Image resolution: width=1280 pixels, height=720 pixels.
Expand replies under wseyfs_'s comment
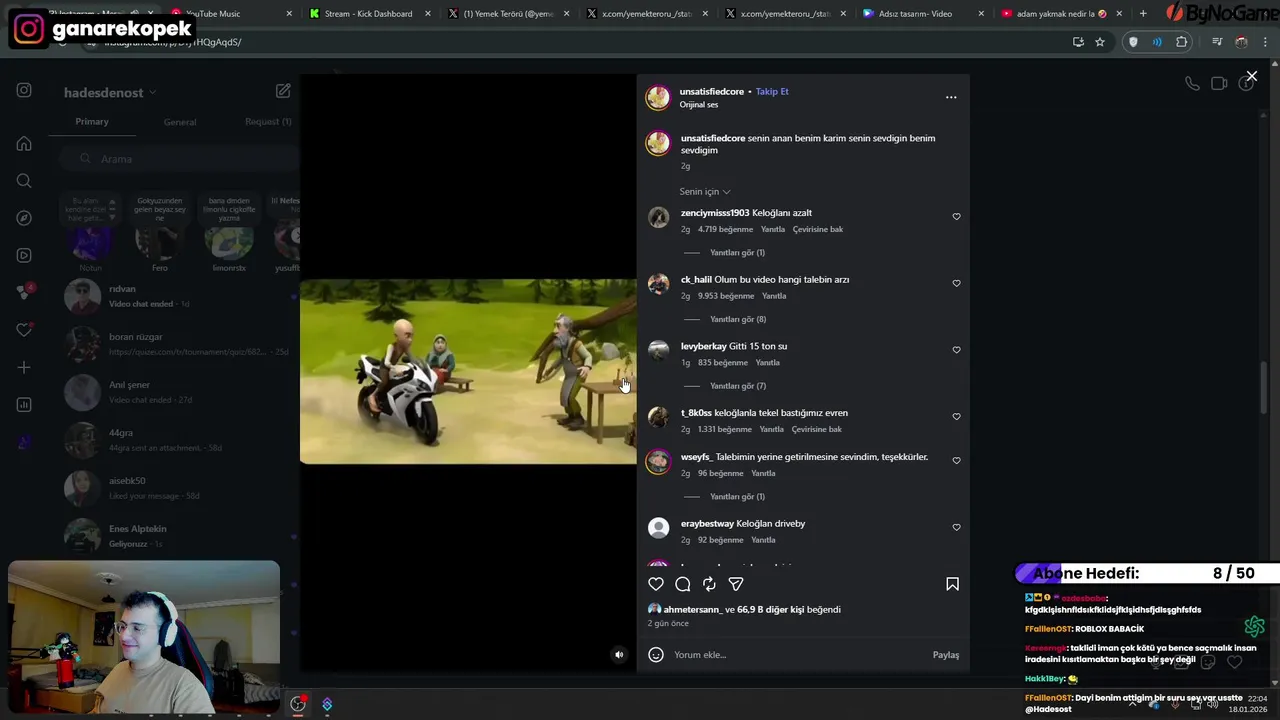pos(737,497)
